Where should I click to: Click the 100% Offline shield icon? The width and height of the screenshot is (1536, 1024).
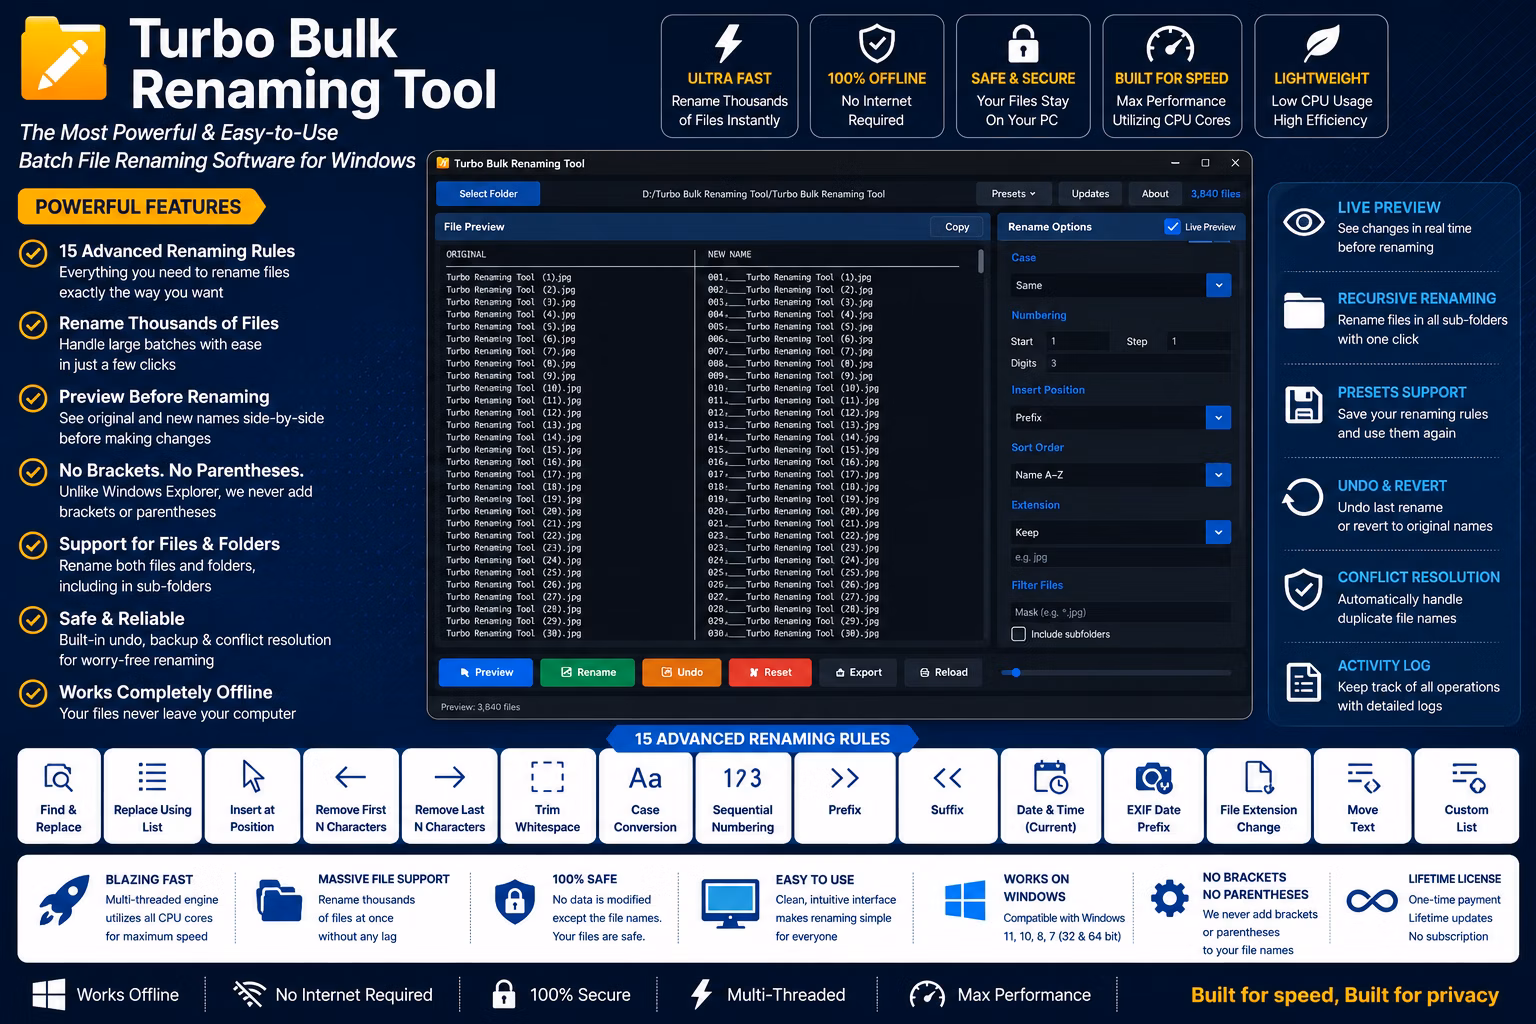coord(877,44)
